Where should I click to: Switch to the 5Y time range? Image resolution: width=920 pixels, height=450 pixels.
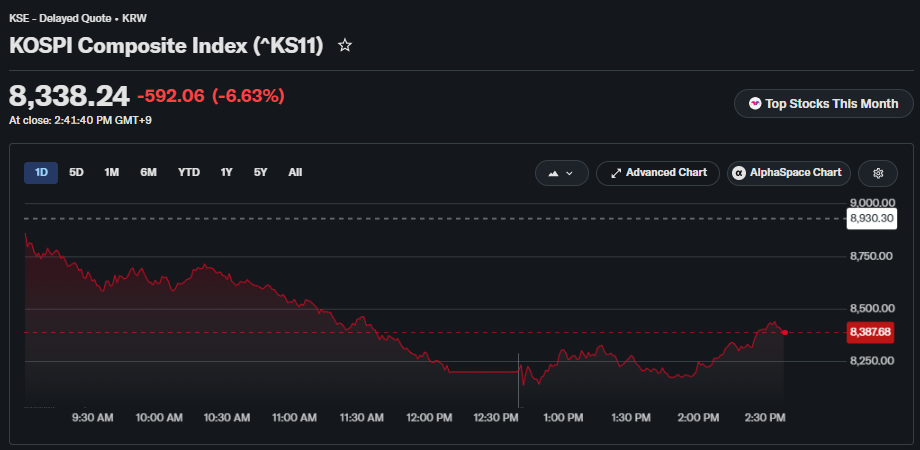[261, 172]
